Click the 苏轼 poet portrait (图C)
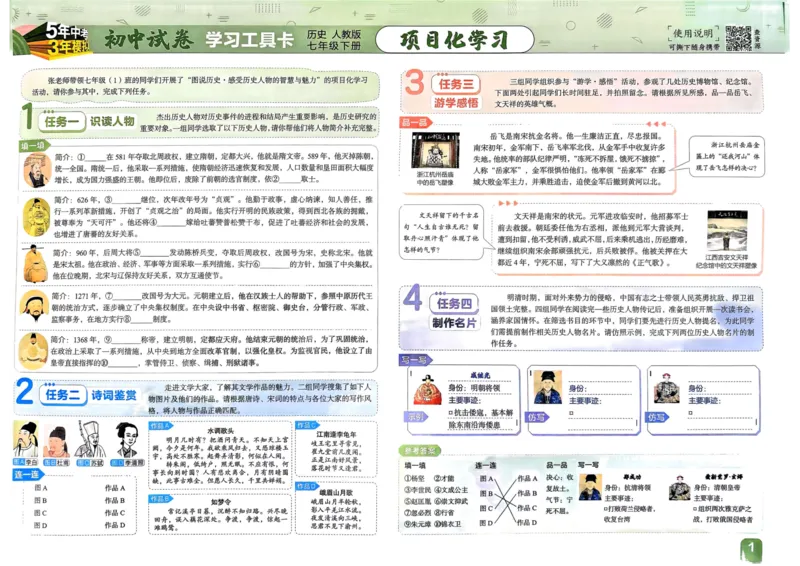 [90, 440]
